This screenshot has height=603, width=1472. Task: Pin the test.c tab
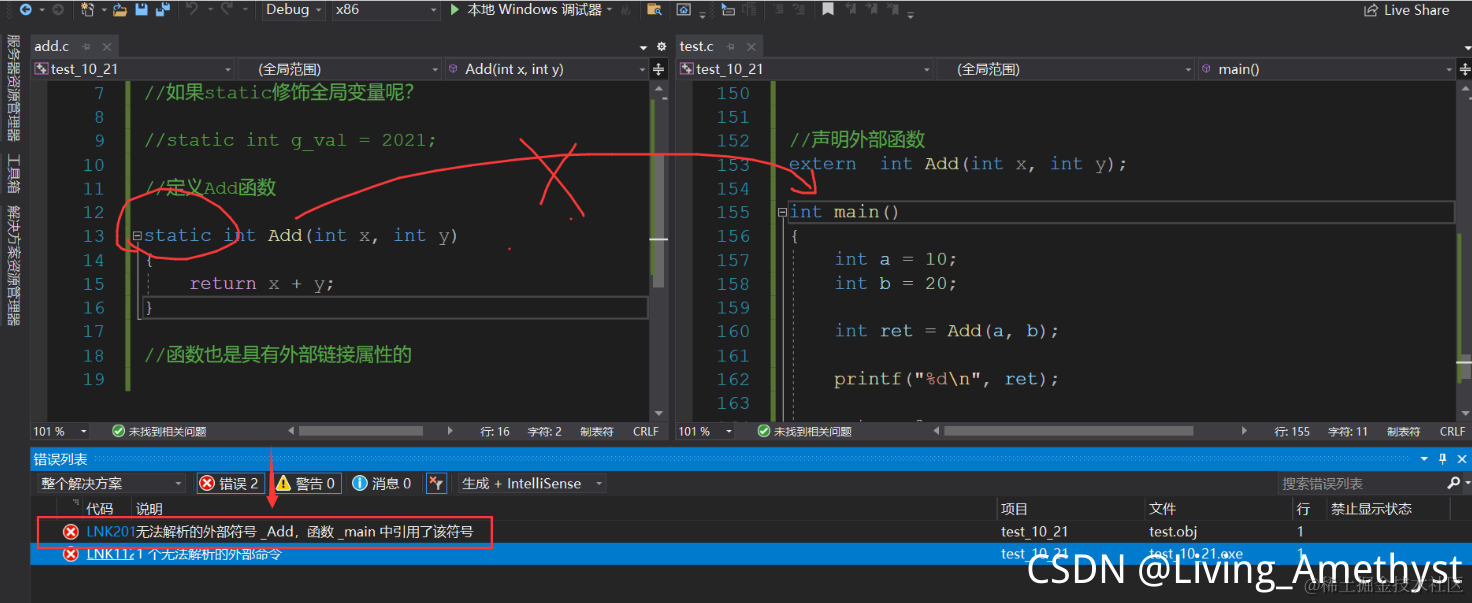(731, 46)
